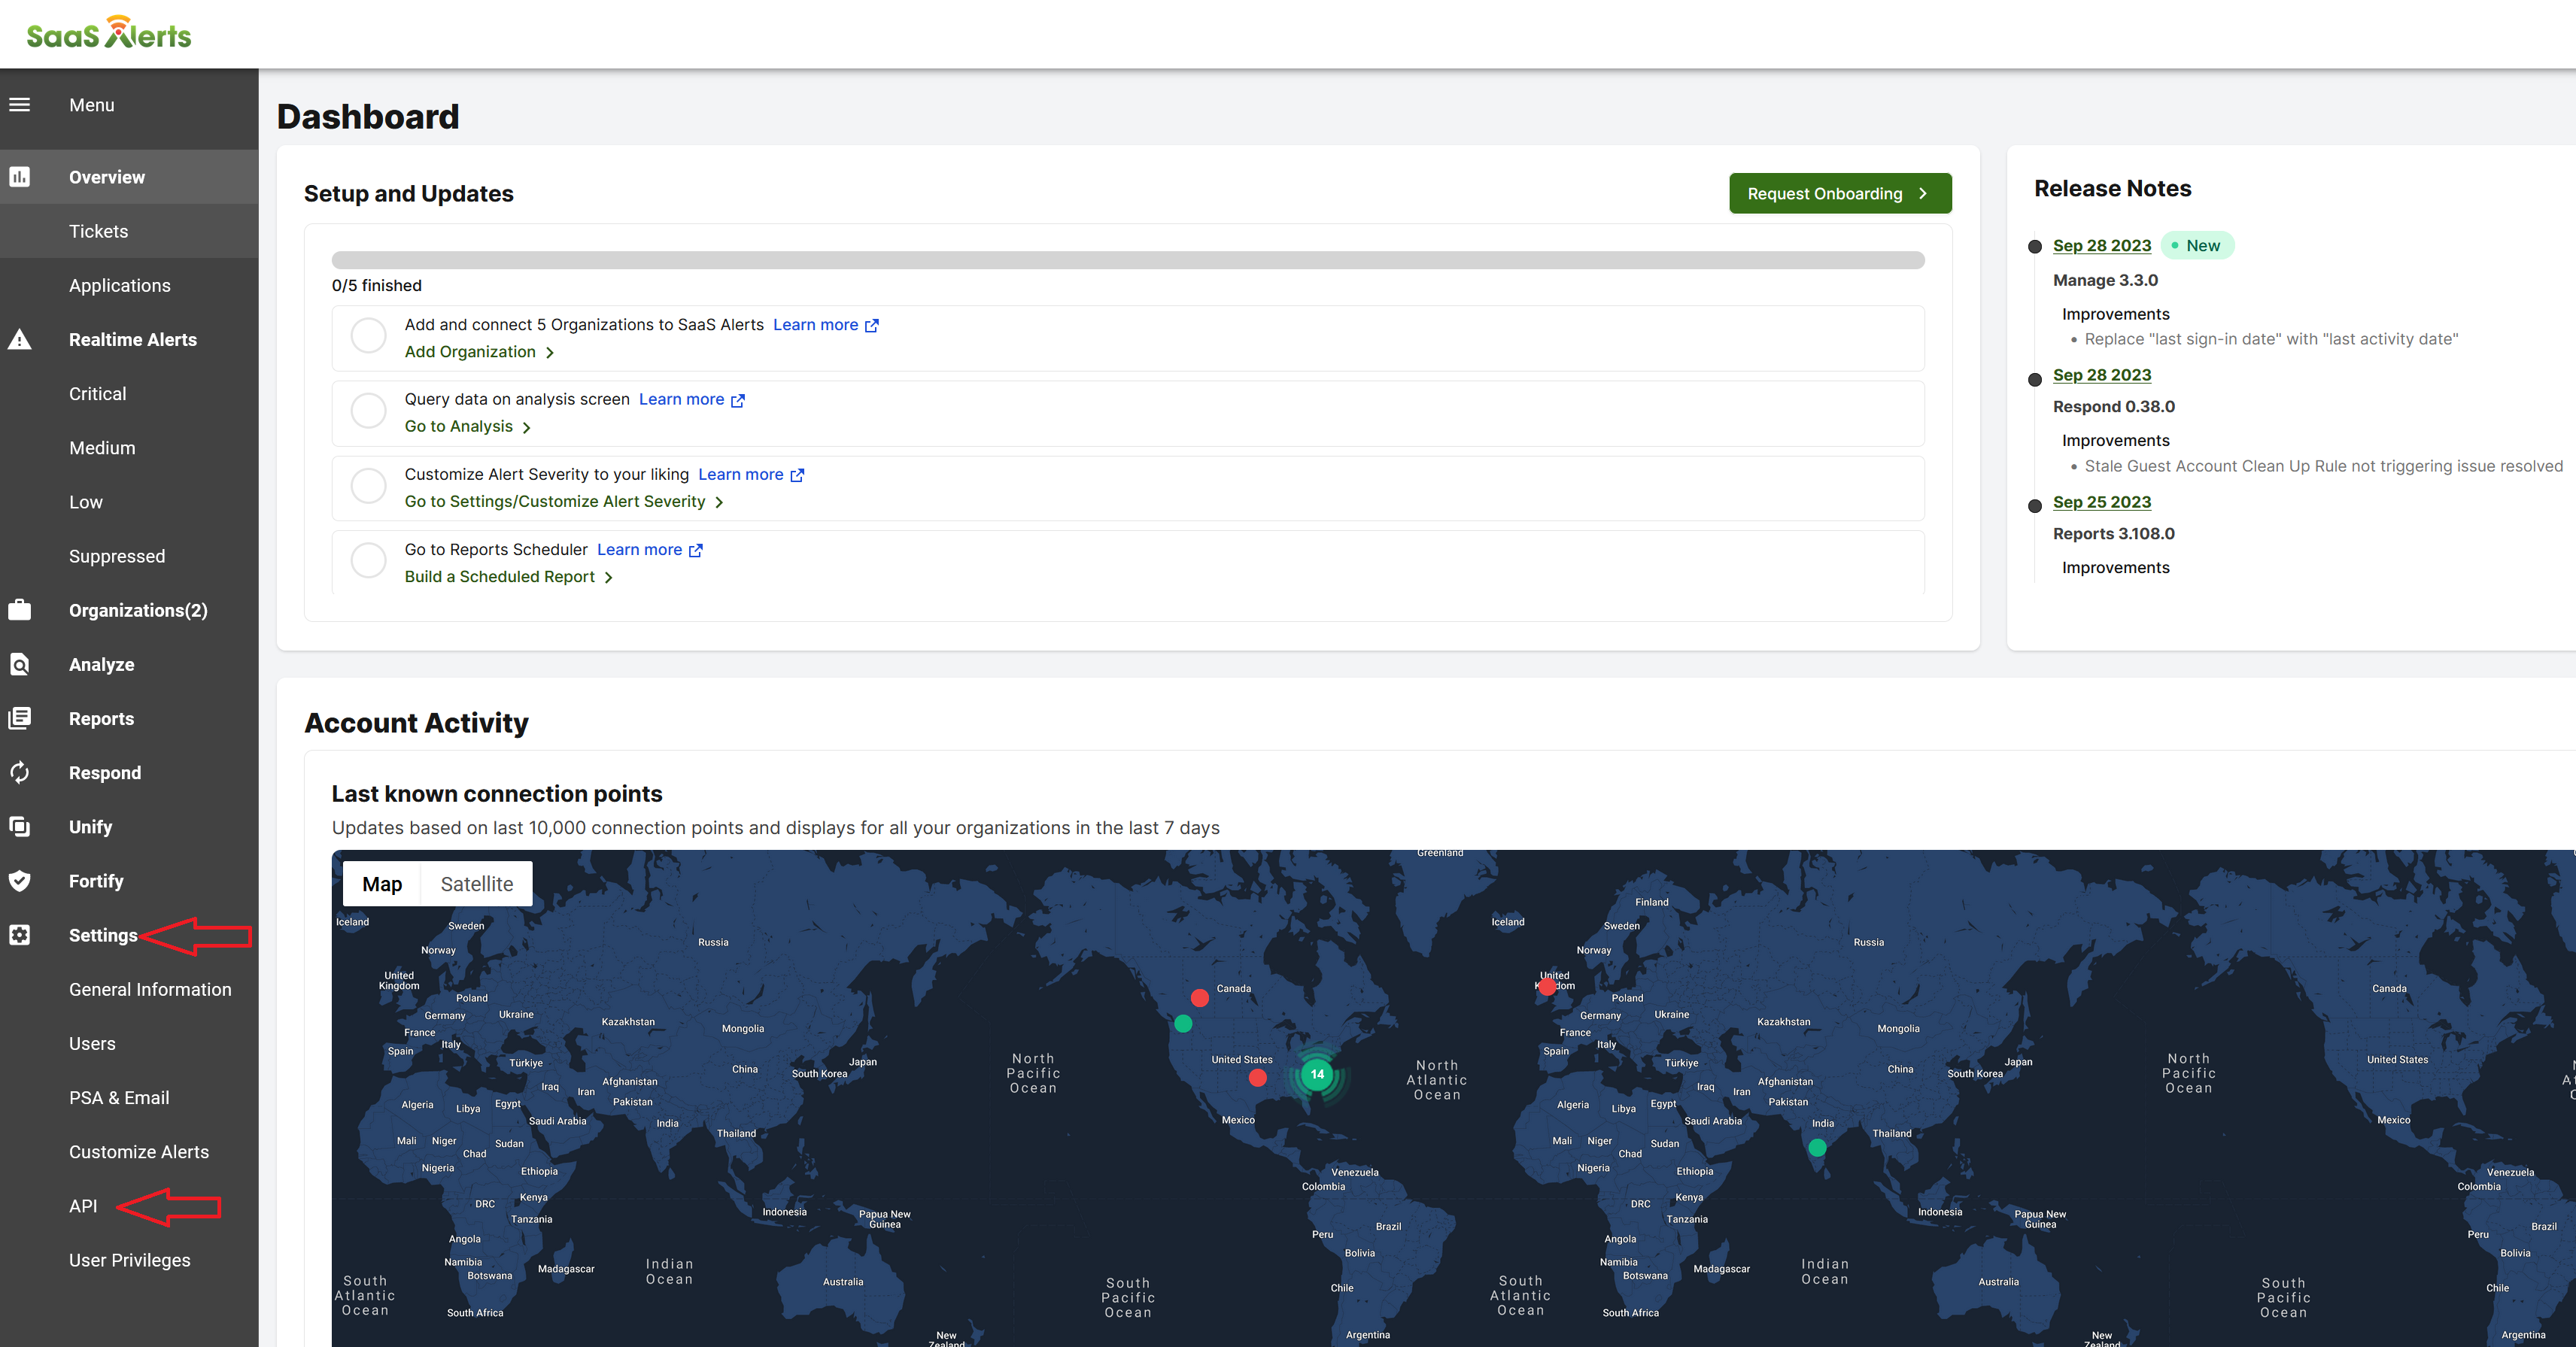
Task: Click the Respond refresh icon
Action: [20, 772]
